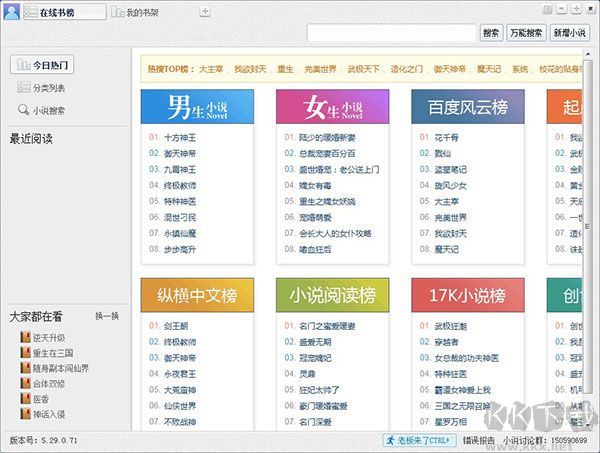Open 小说搜索 in the sidebar

41,111
